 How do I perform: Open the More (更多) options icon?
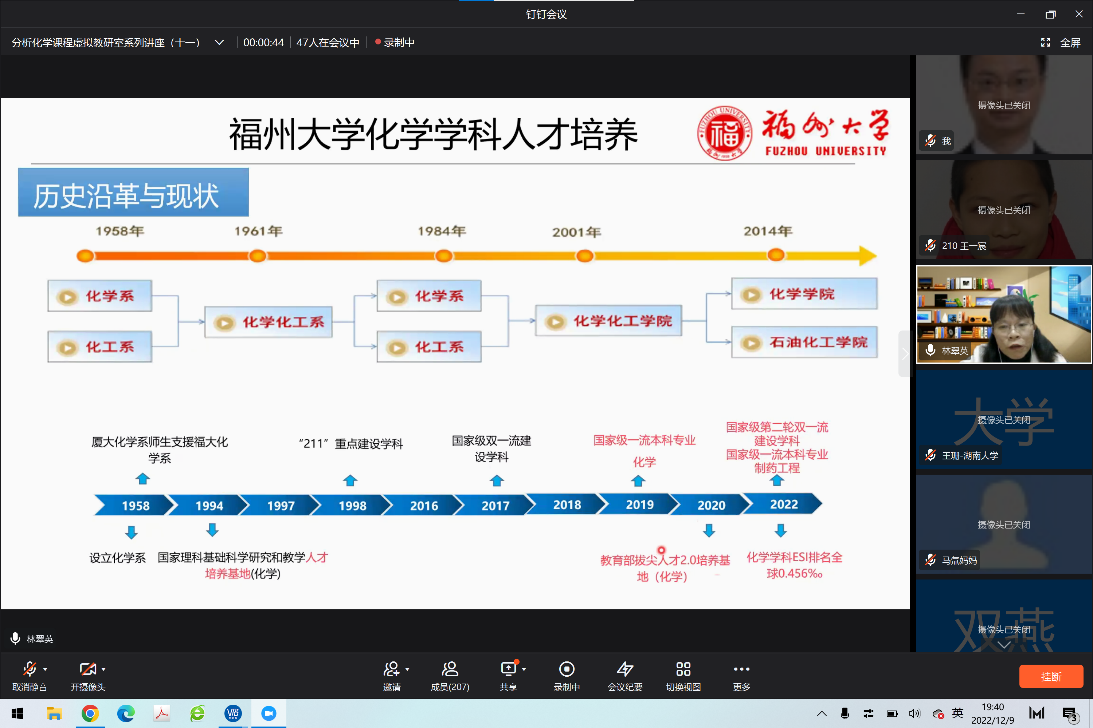[741, 669]
